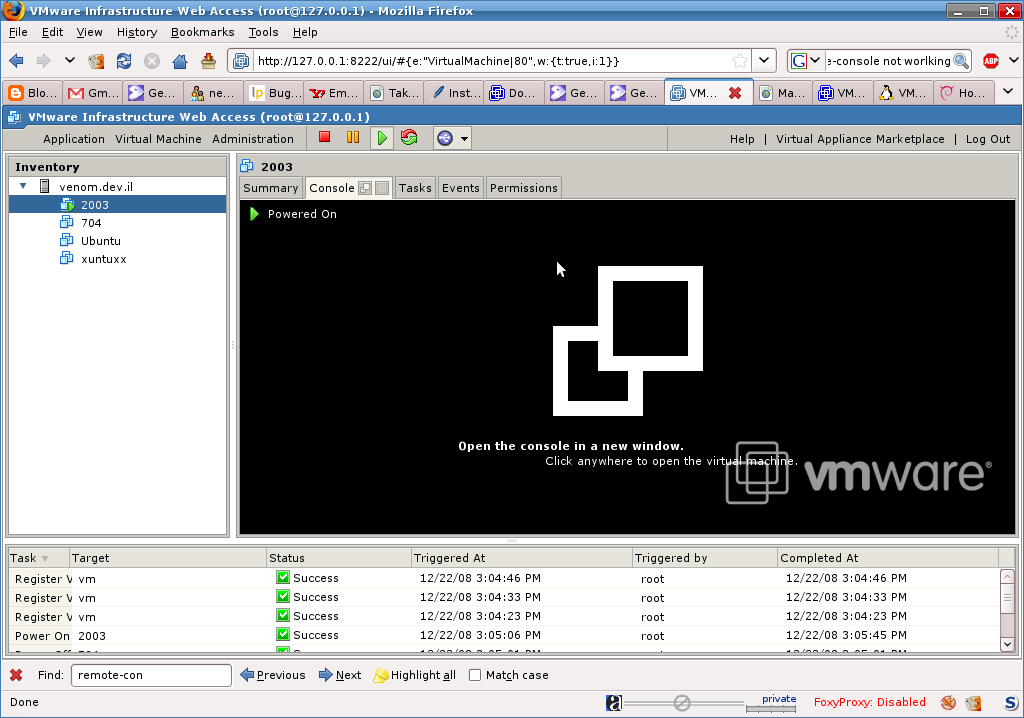
Task: Open the navigation history dropdown arrow
Action: 69,60
